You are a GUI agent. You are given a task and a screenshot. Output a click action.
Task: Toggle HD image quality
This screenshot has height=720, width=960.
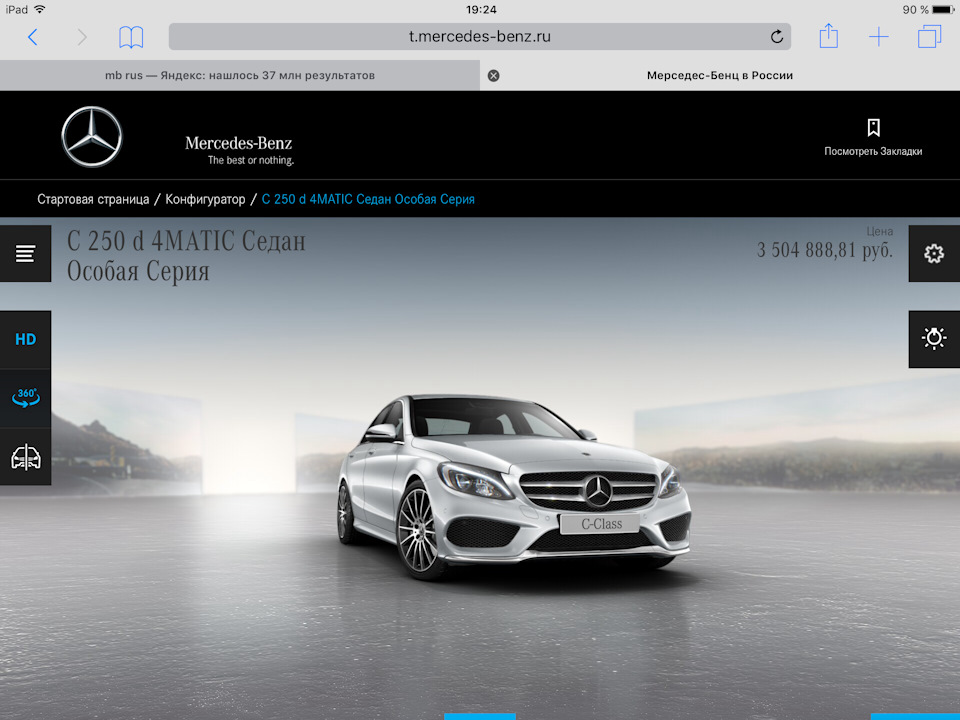point(25,339)
